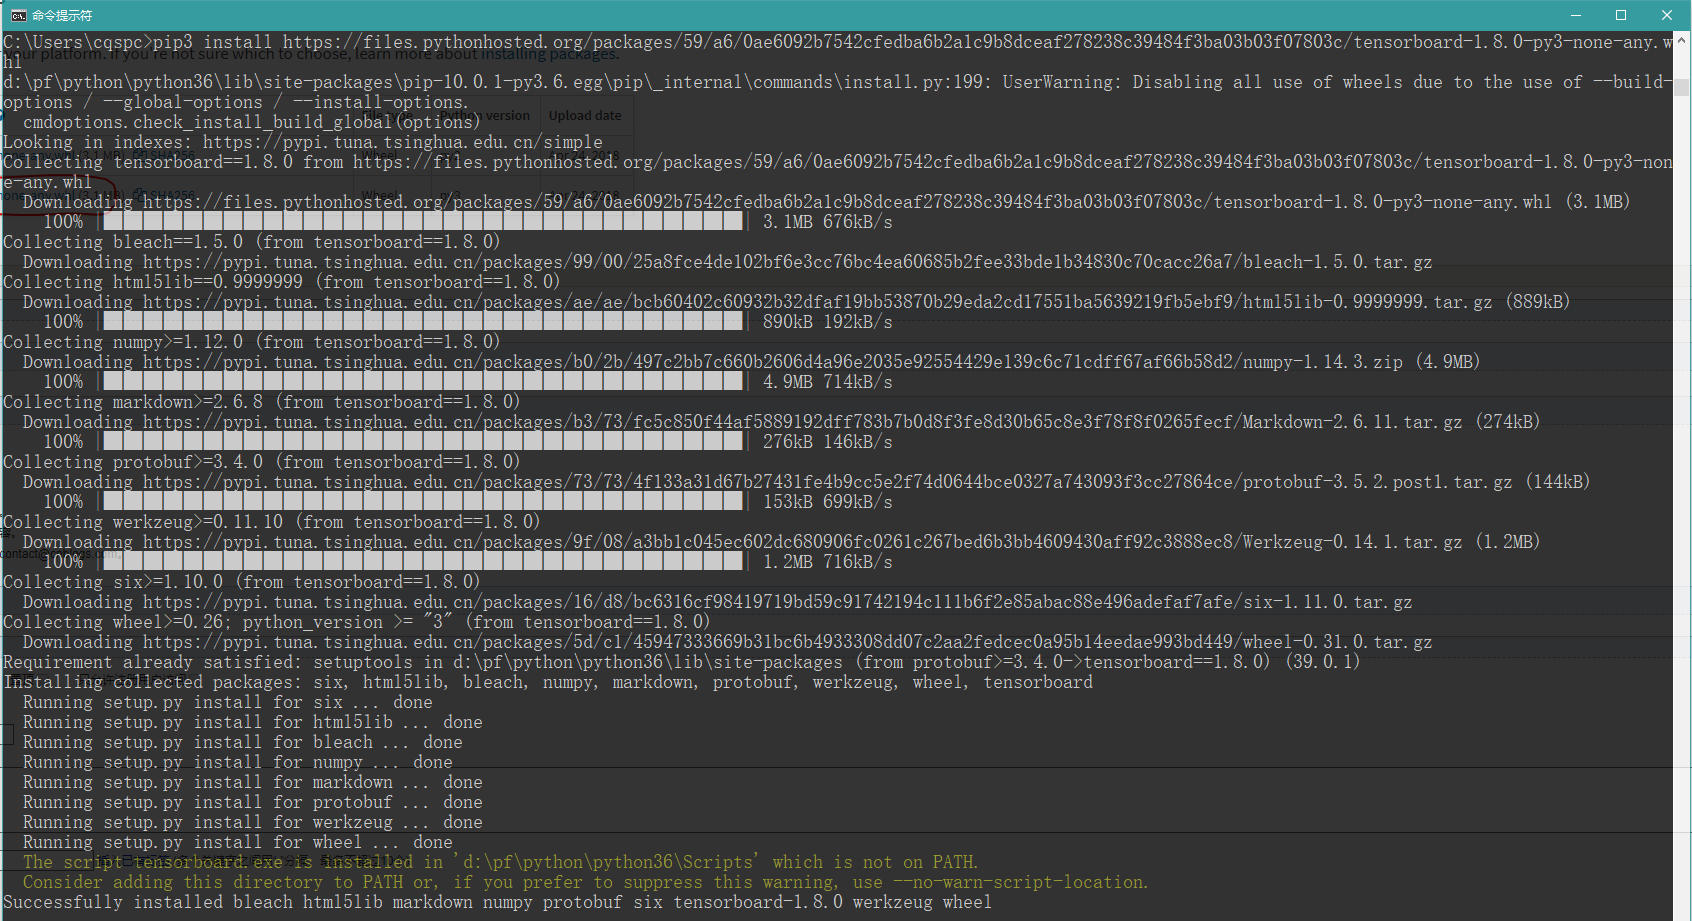Click the numpy-1.14.3.zip download URL
The height and width of the screenshot is (921, 1692).
point(773,362)
